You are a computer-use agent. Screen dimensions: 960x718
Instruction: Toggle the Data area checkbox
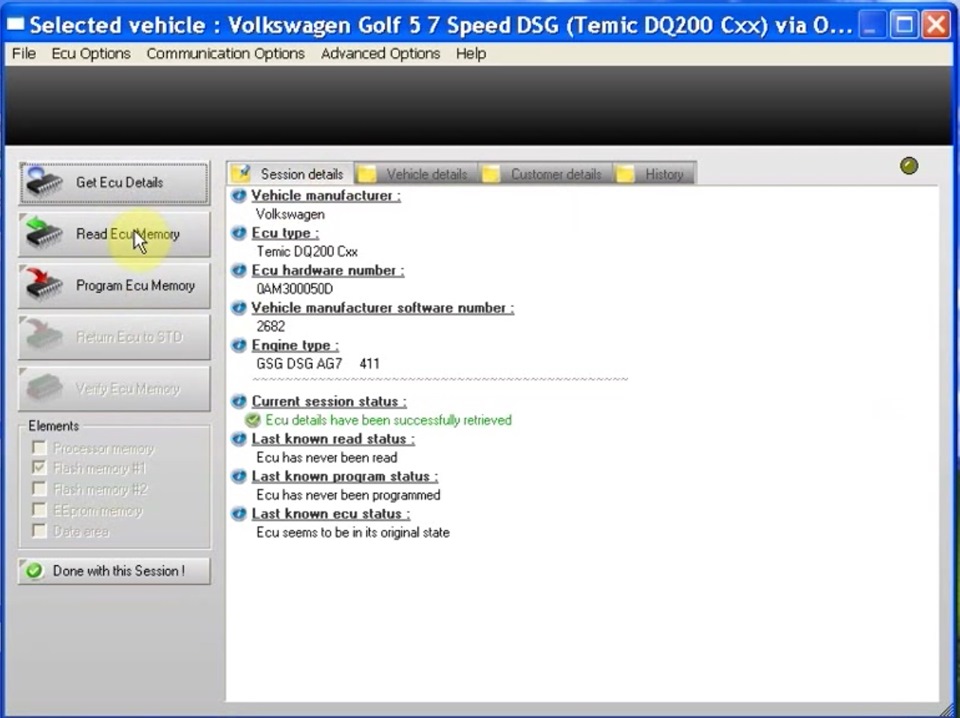(x=39, y=530)
